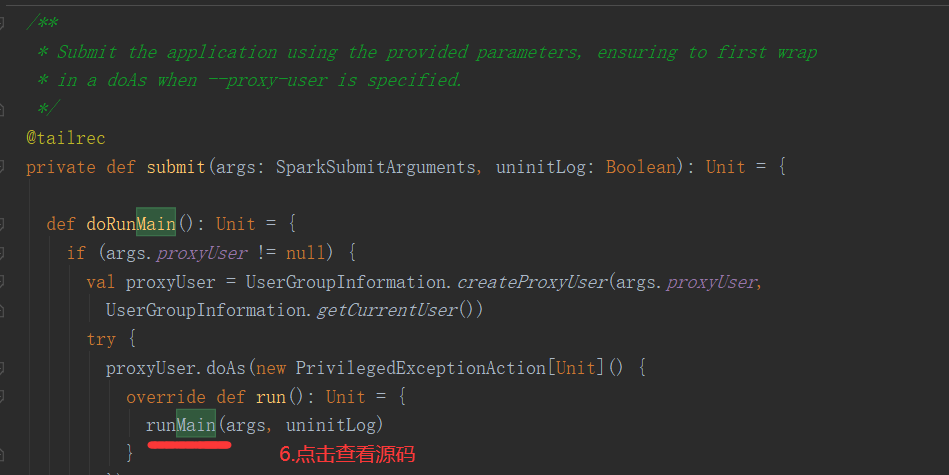The image size is (949, 475).
Task: Click the doRunMain method name
Action: [138, 224]
